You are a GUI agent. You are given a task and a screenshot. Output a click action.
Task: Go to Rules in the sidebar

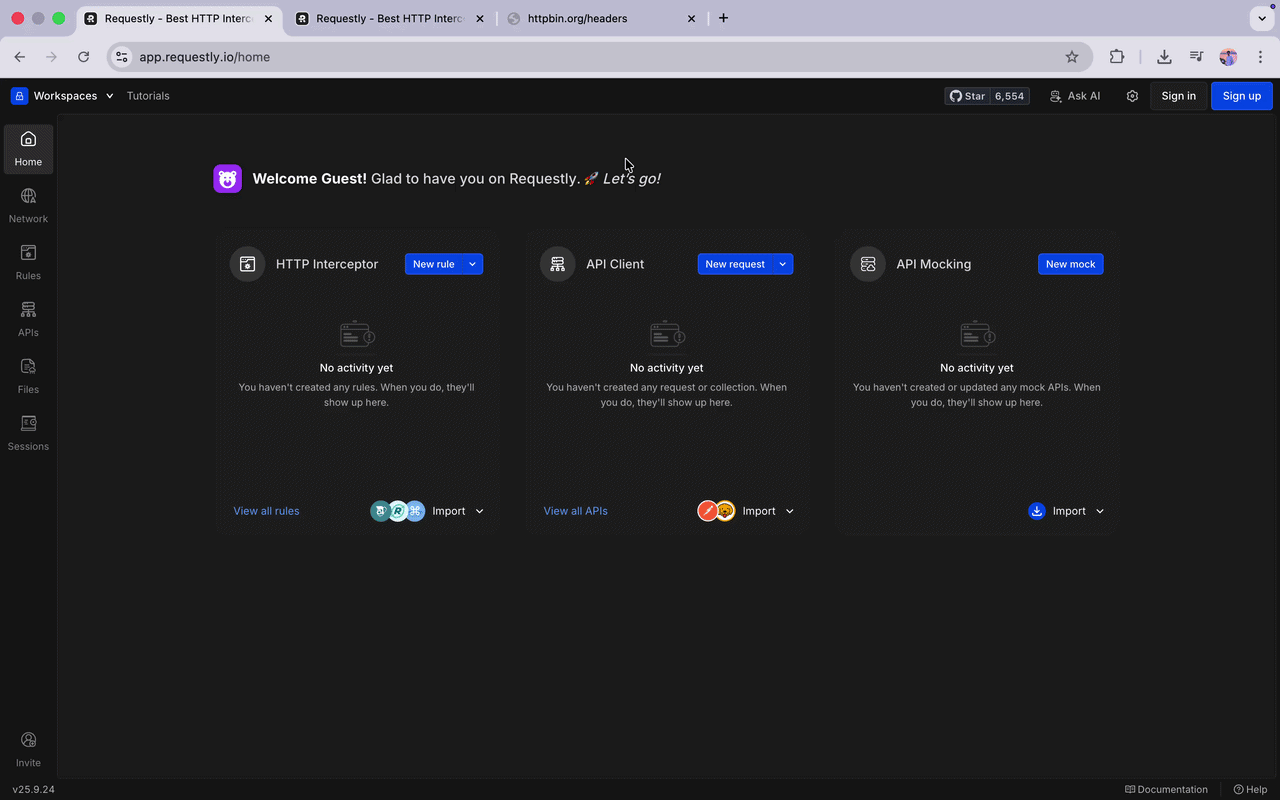point(28,262)
